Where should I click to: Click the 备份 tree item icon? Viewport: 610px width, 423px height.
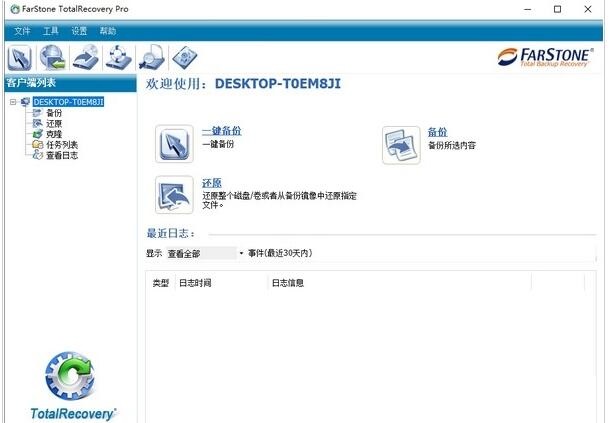(x=37, y=113)
